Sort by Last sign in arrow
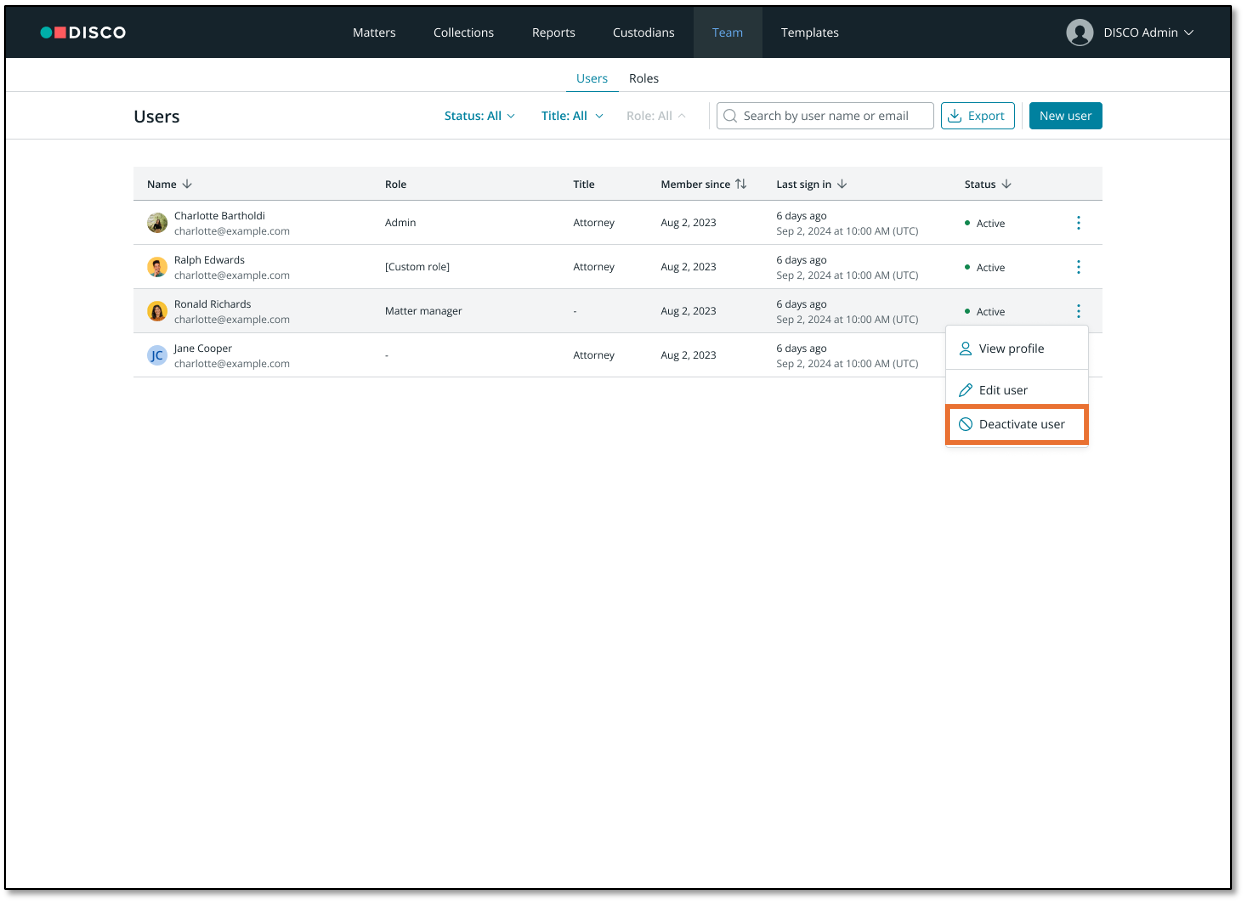The height and width of the screenshot is (904, 1246). [842, 184]
